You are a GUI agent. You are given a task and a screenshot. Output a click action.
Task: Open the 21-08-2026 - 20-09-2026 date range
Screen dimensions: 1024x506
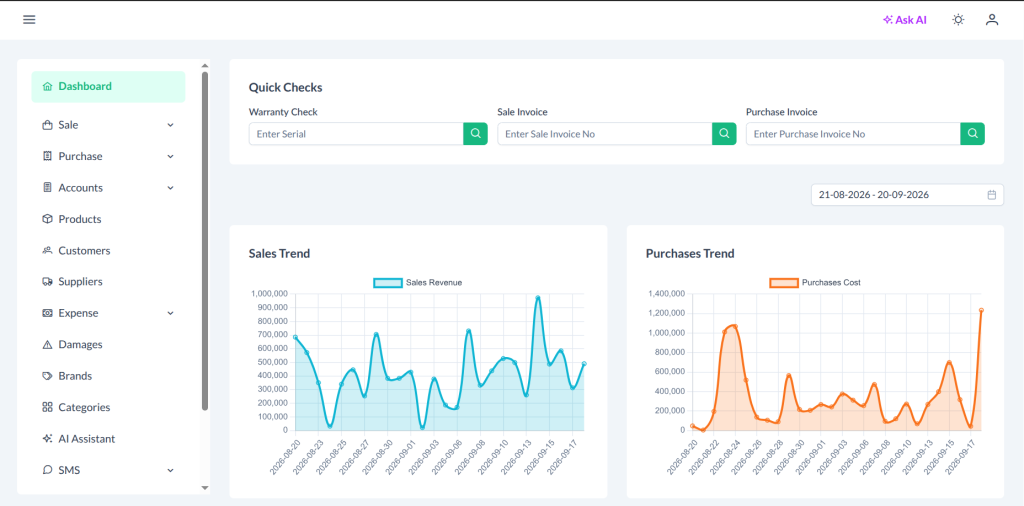click(x=907, y=195)
